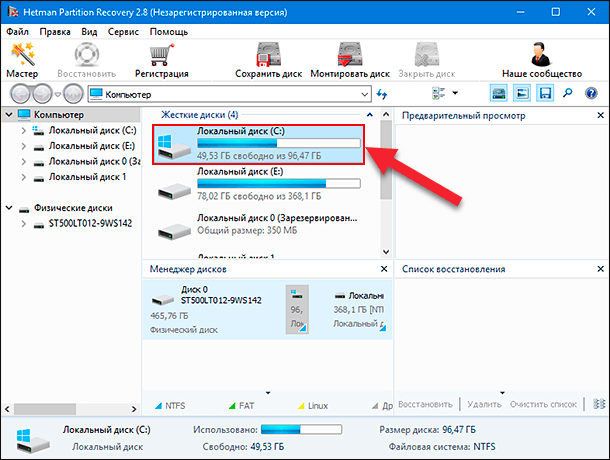Launch the Мастер wizard icon
The image size is (610, 460).
(x=23, y=54)
